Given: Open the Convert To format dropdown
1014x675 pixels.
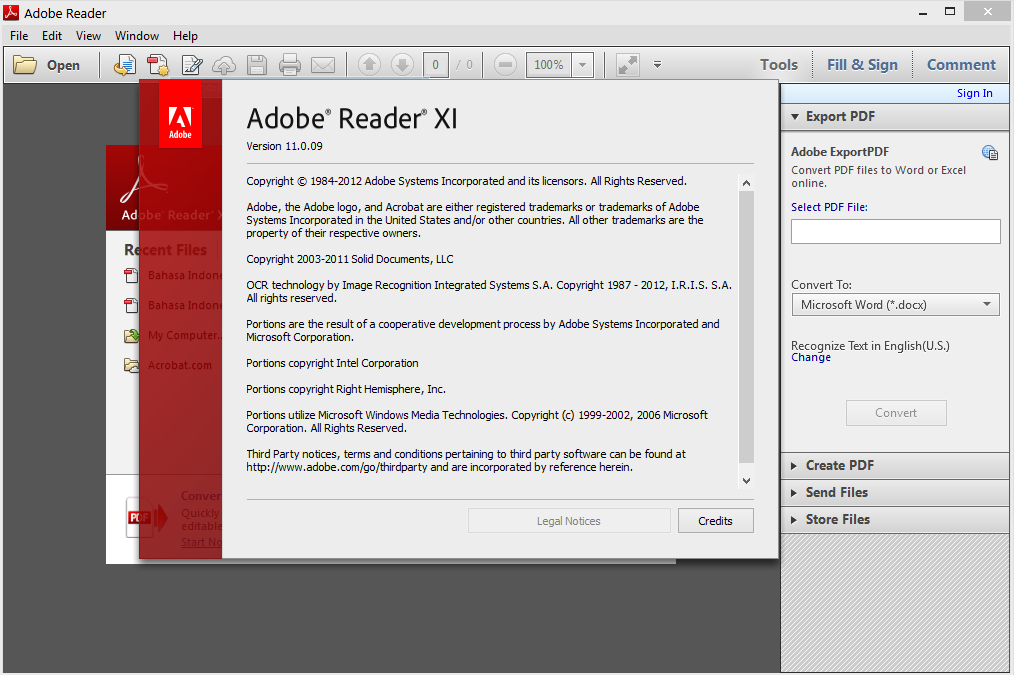Looking at the screenshot, I should [896, 305].
